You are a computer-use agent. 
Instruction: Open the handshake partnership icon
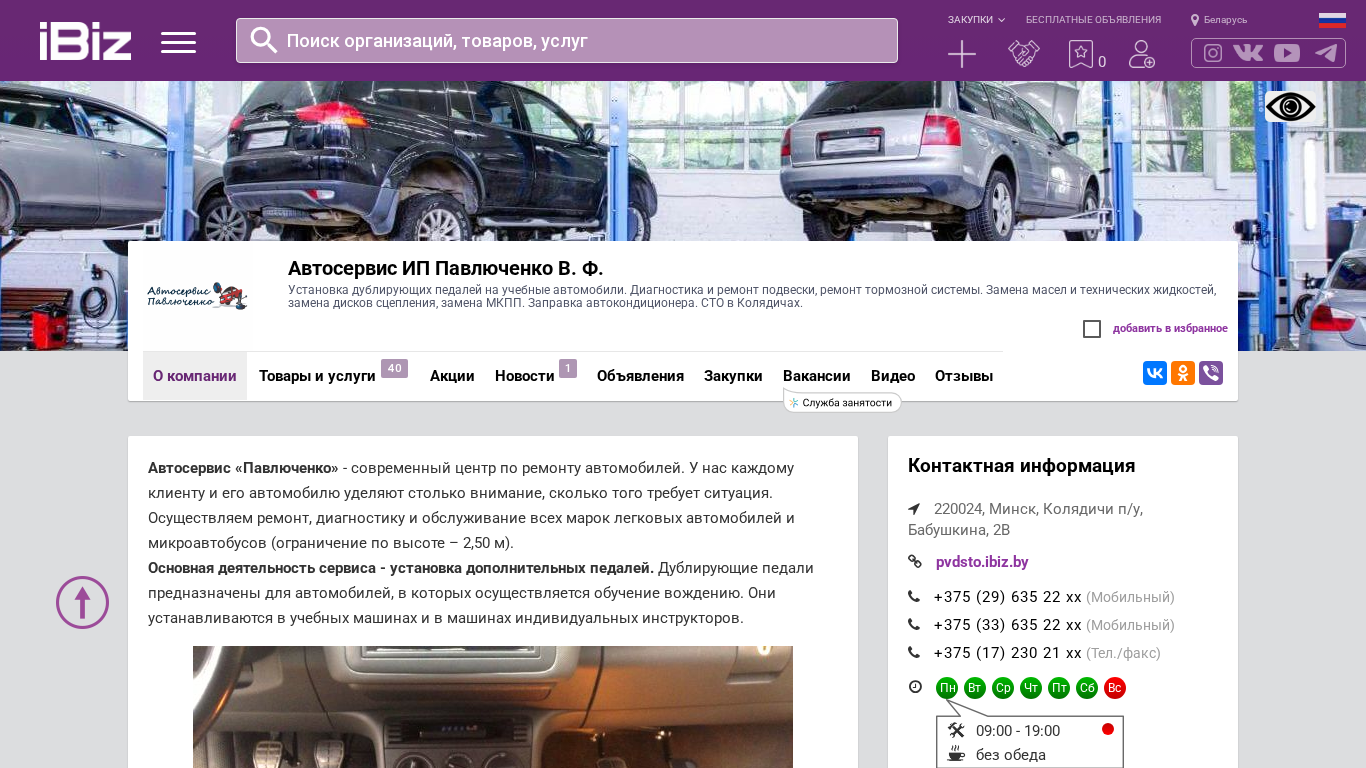1024,54
